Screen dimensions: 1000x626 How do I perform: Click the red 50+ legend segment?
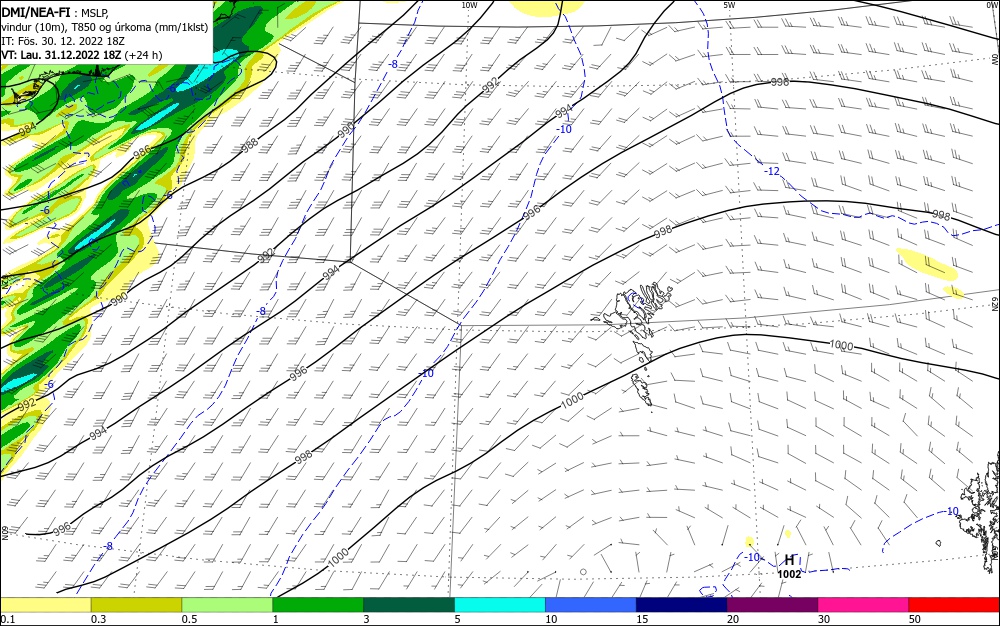tap(954, 605)
